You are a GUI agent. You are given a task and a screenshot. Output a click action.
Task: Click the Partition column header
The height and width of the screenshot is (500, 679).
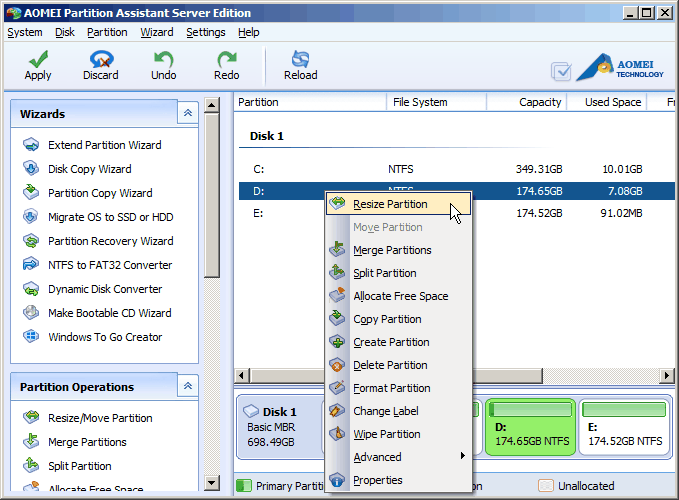pyautogui.click(x=310, y=102)
